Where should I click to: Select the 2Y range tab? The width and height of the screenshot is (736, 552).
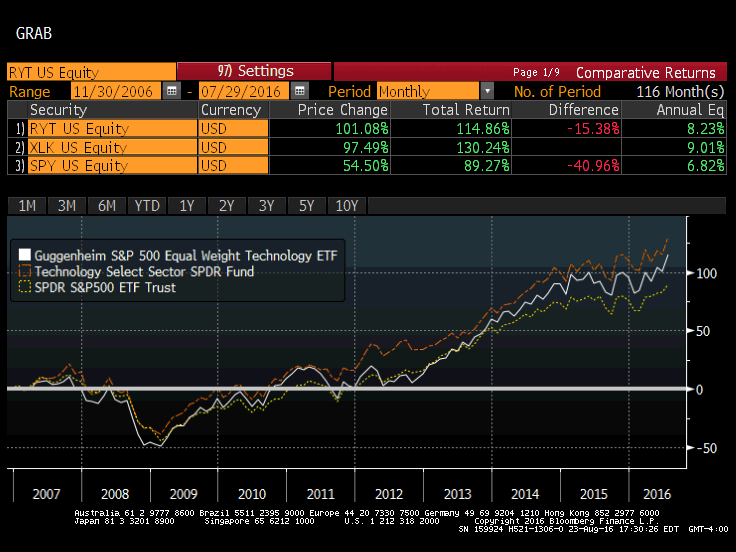point(227,206)
